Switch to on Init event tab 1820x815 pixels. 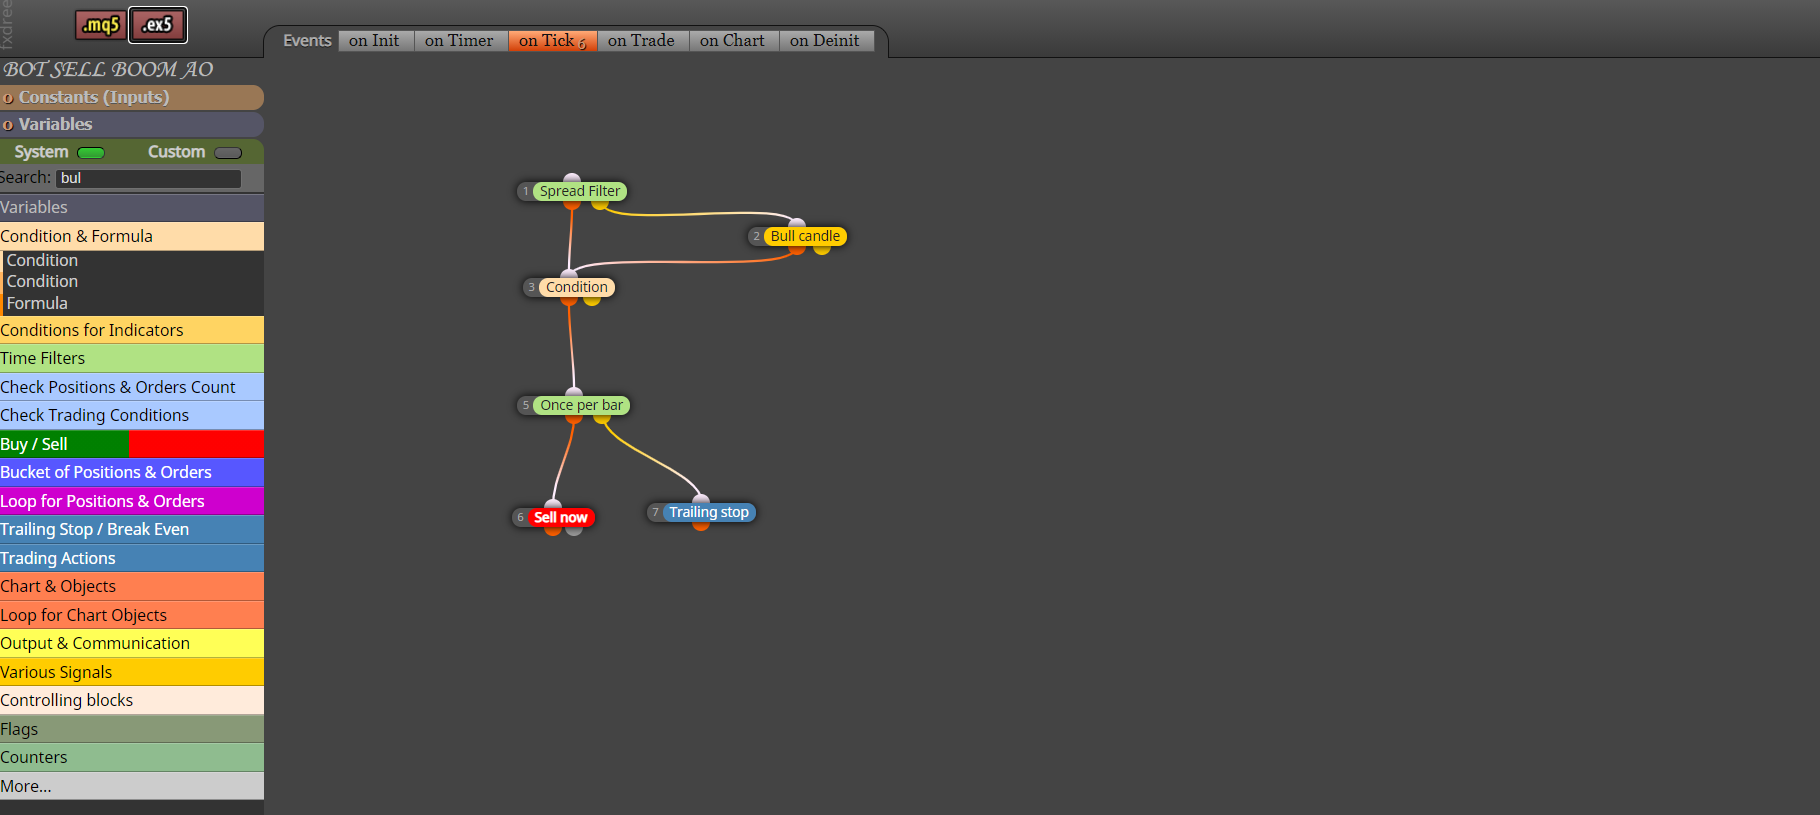click(376, 41)
